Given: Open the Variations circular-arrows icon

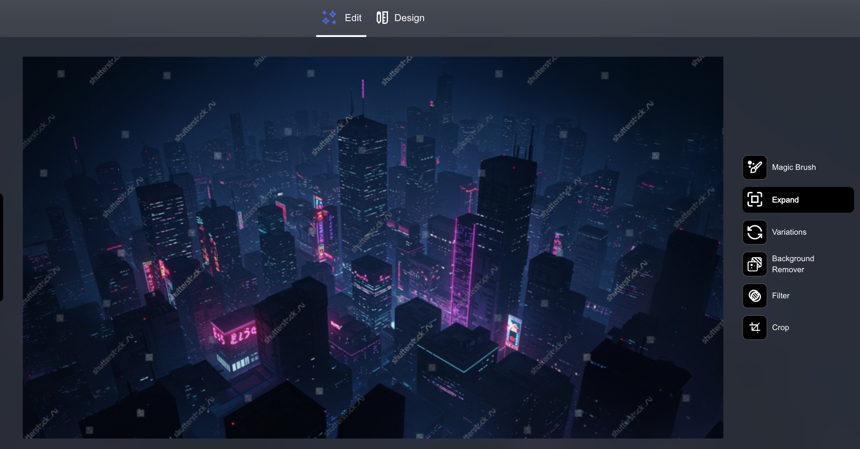Looking at the screenshot, I should click(754, 232).
